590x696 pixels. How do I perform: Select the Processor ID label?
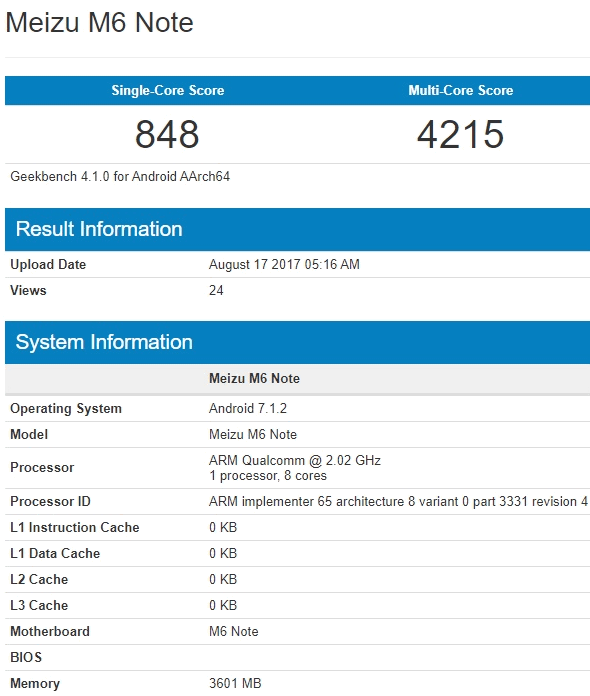coord(50,501)
